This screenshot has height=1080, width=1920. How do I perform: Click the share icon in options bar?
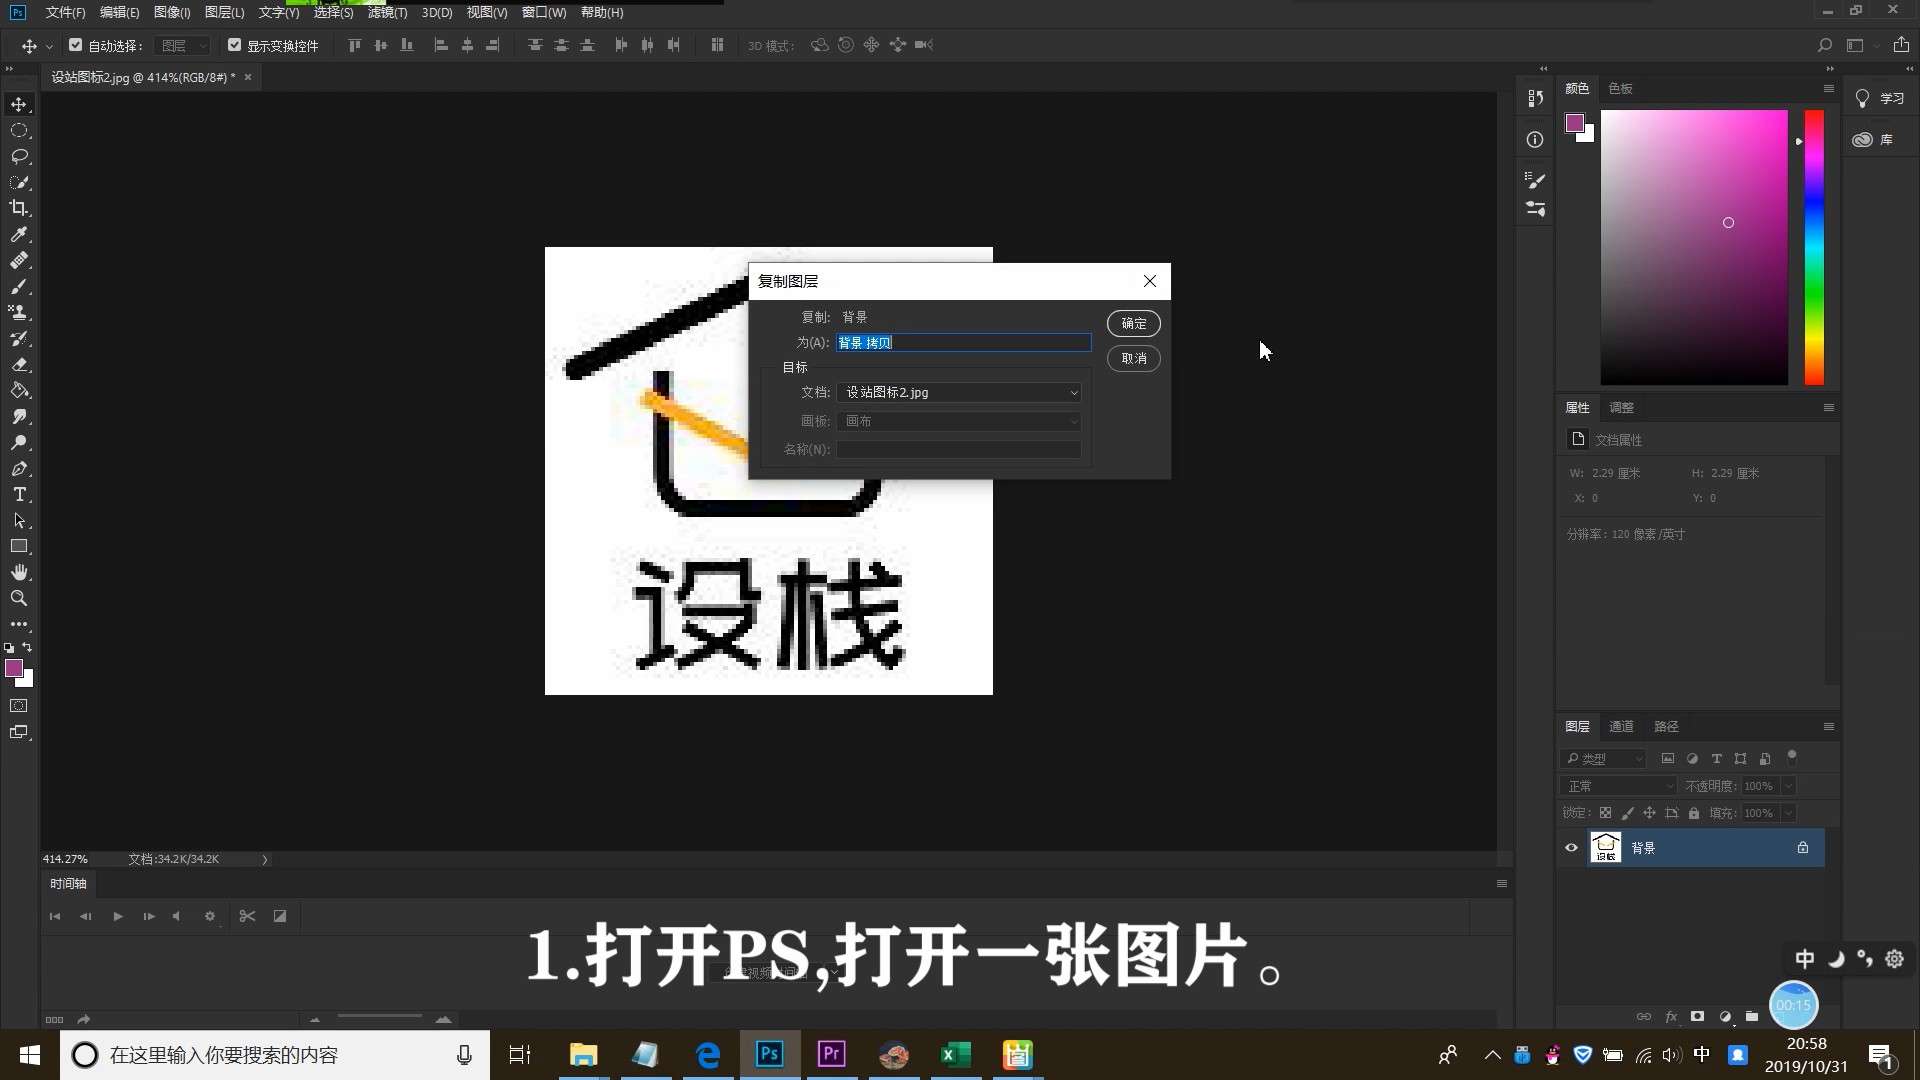pyautogui.click(x=1901, y=45)
